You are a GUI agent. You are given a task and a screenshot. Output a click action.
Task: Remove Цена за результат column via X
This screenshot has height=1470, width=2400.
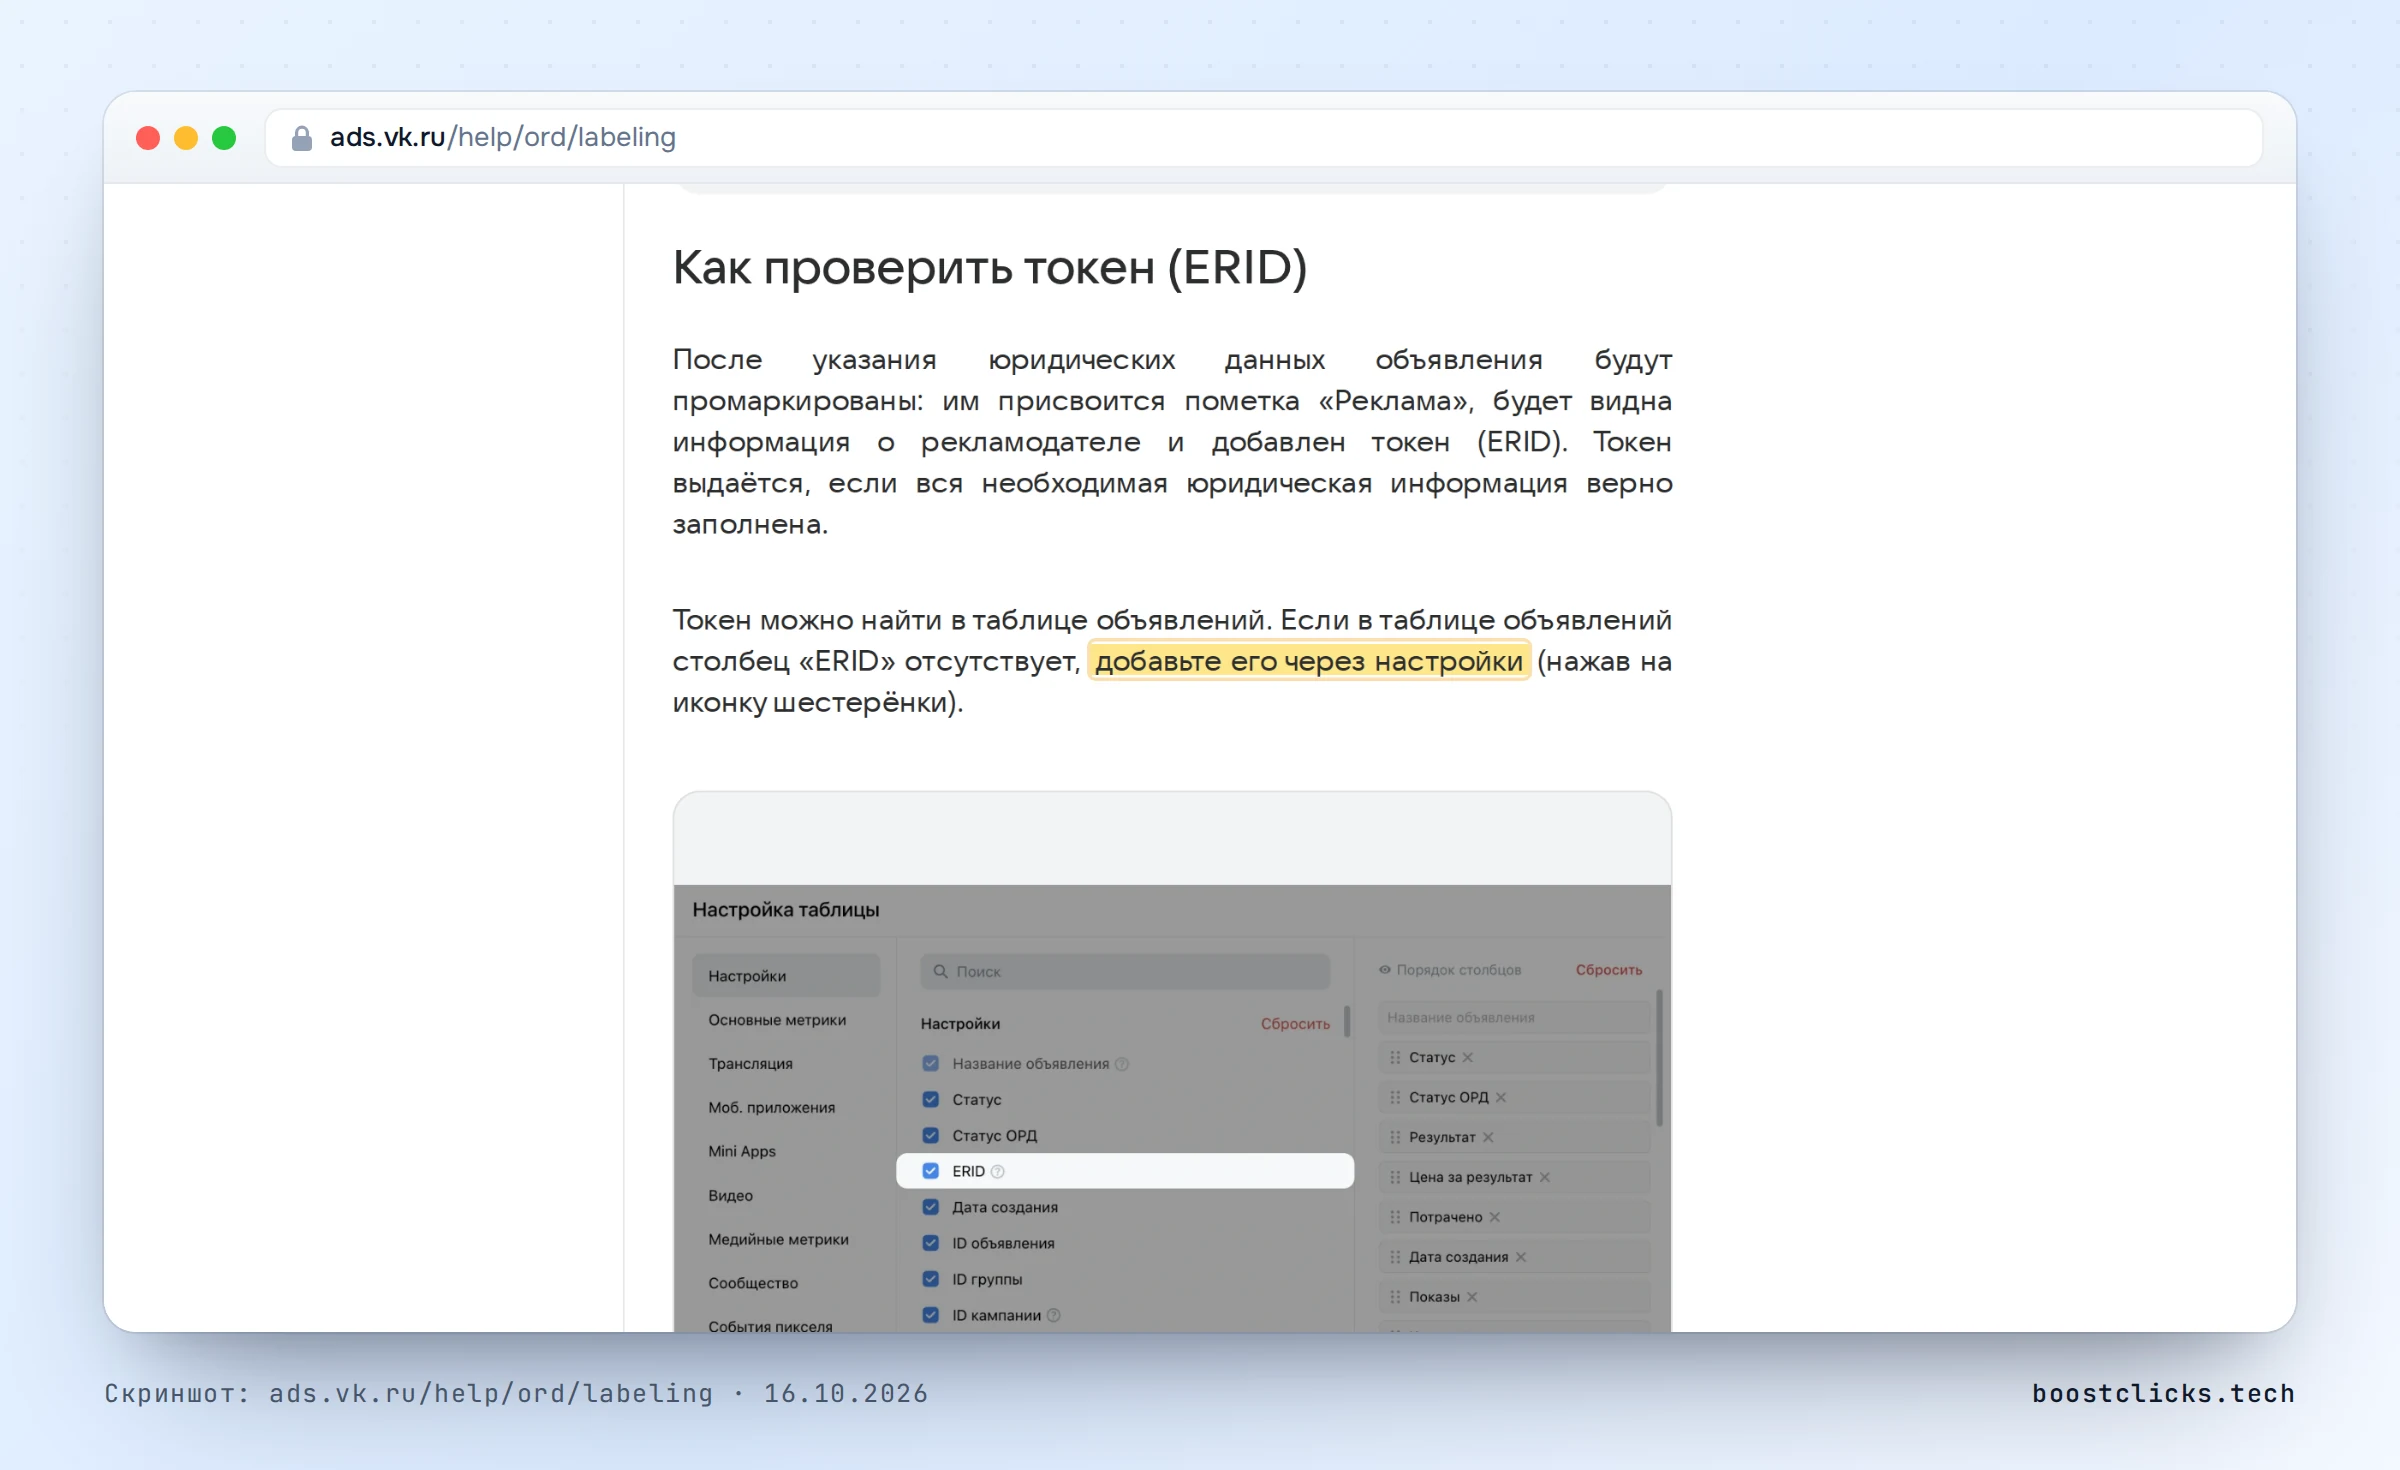[x=1545, y=1177]
